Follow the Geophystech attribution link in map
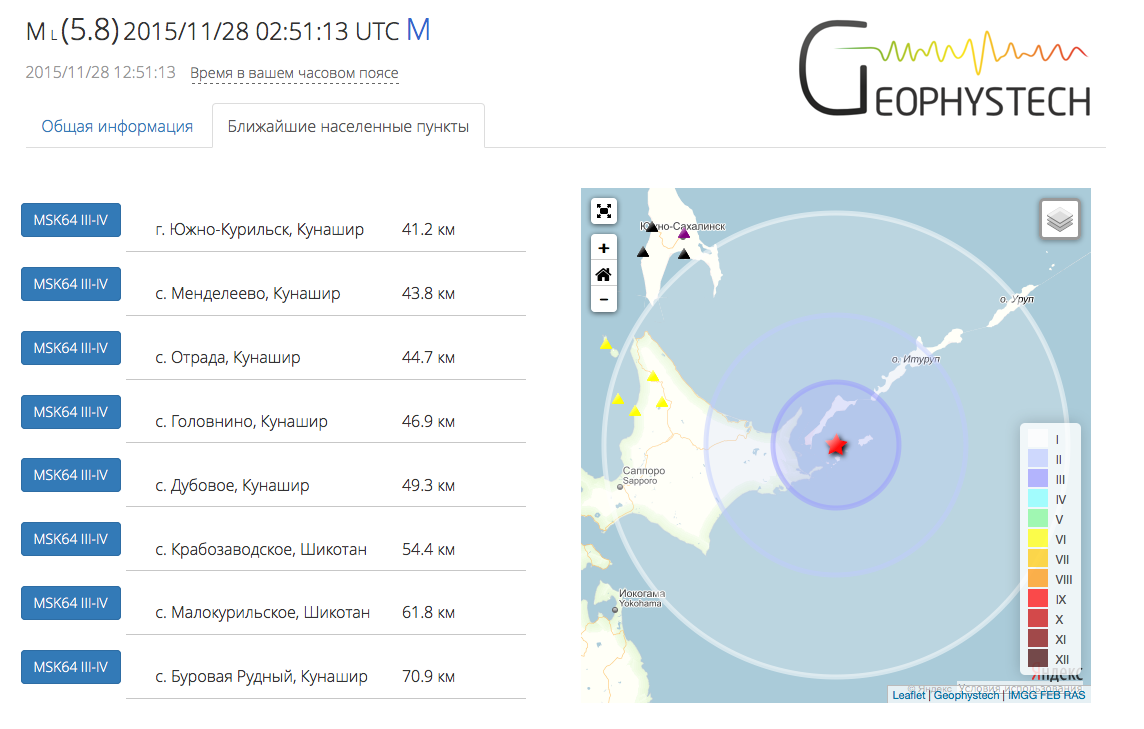The height and width of the screenshot is (729, 1144). click(x=965, y=695)
